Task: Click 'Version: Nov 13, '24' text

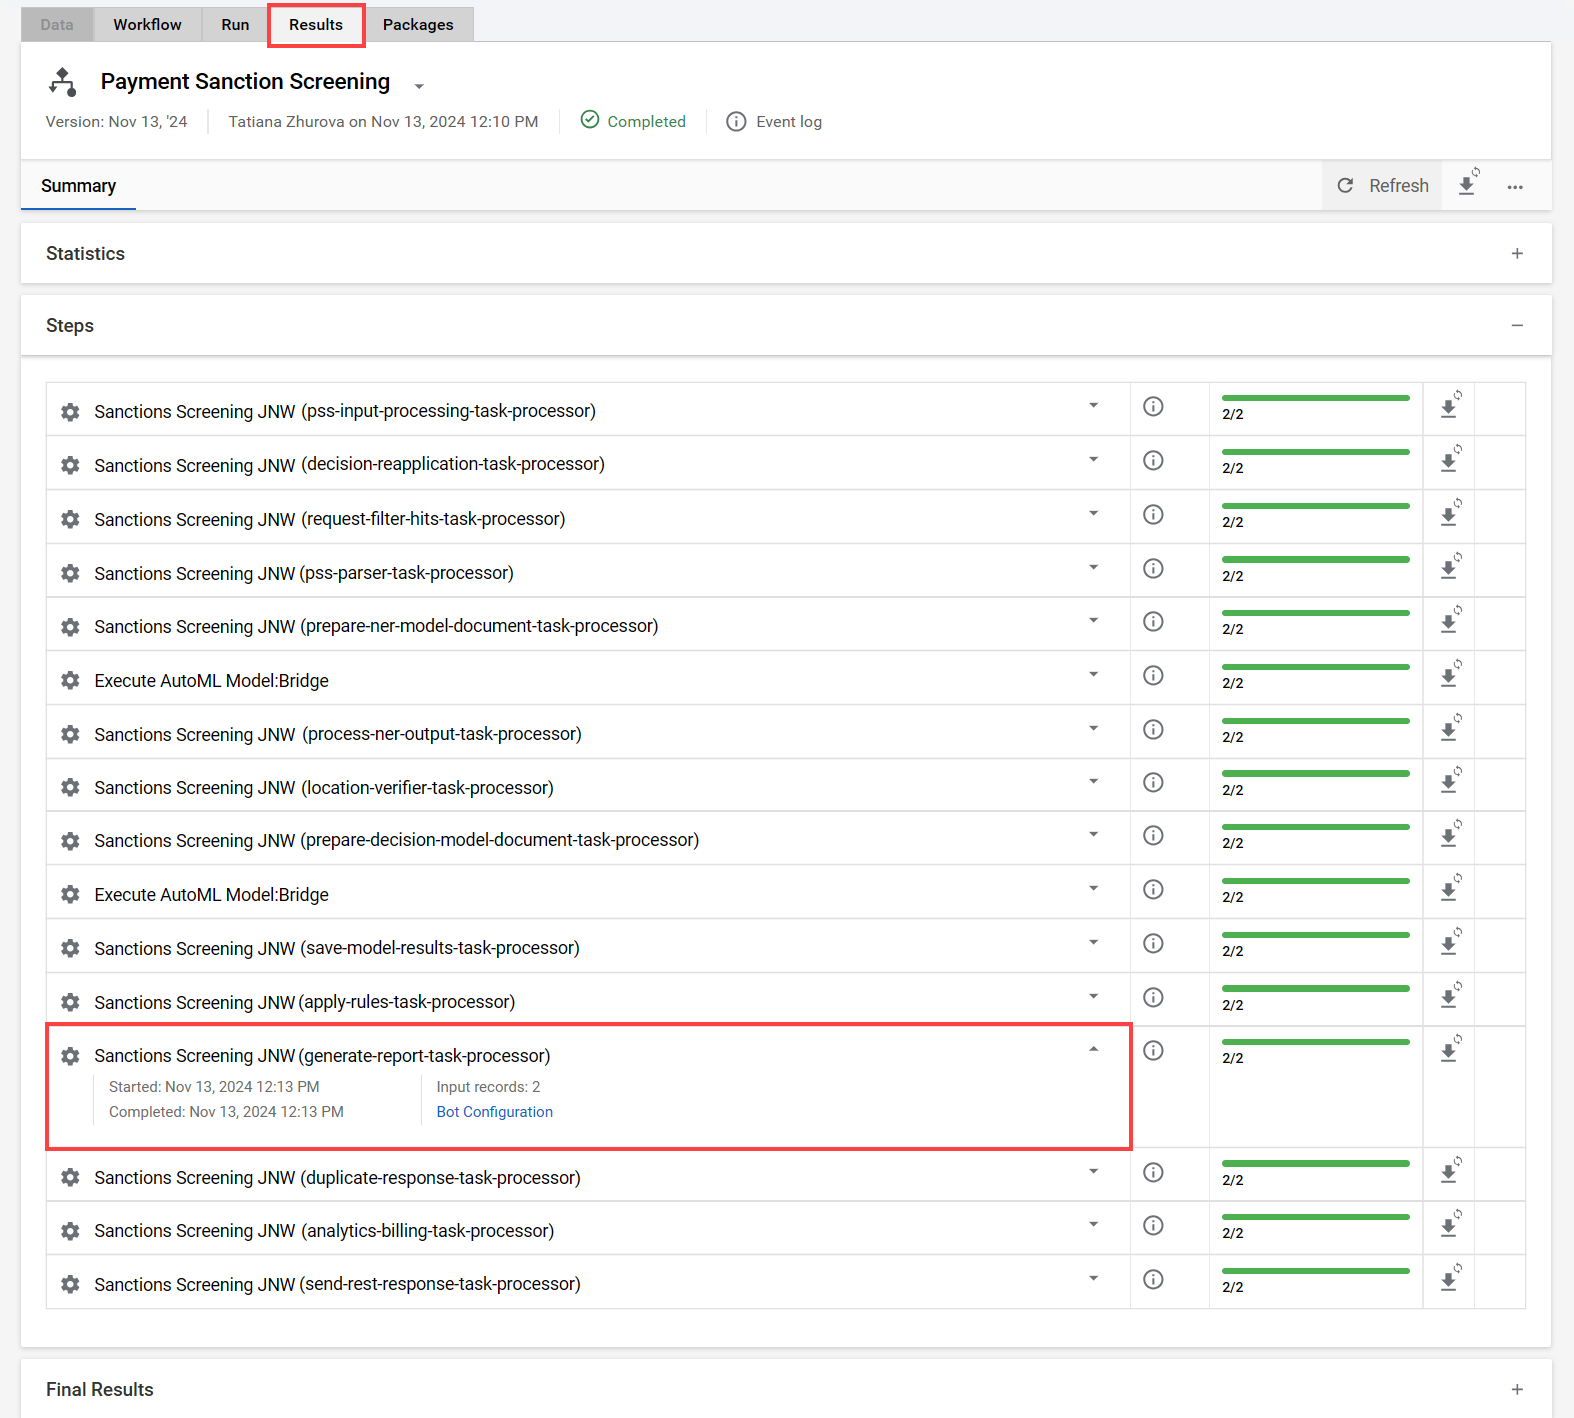Action: click(x=116, y=122)
